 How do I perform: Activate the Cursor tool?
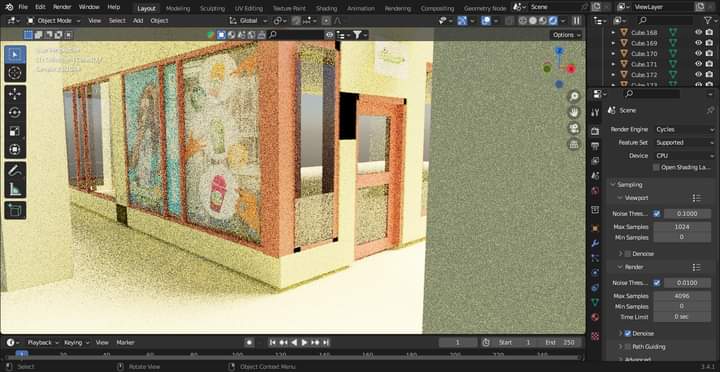click(15, 73)
